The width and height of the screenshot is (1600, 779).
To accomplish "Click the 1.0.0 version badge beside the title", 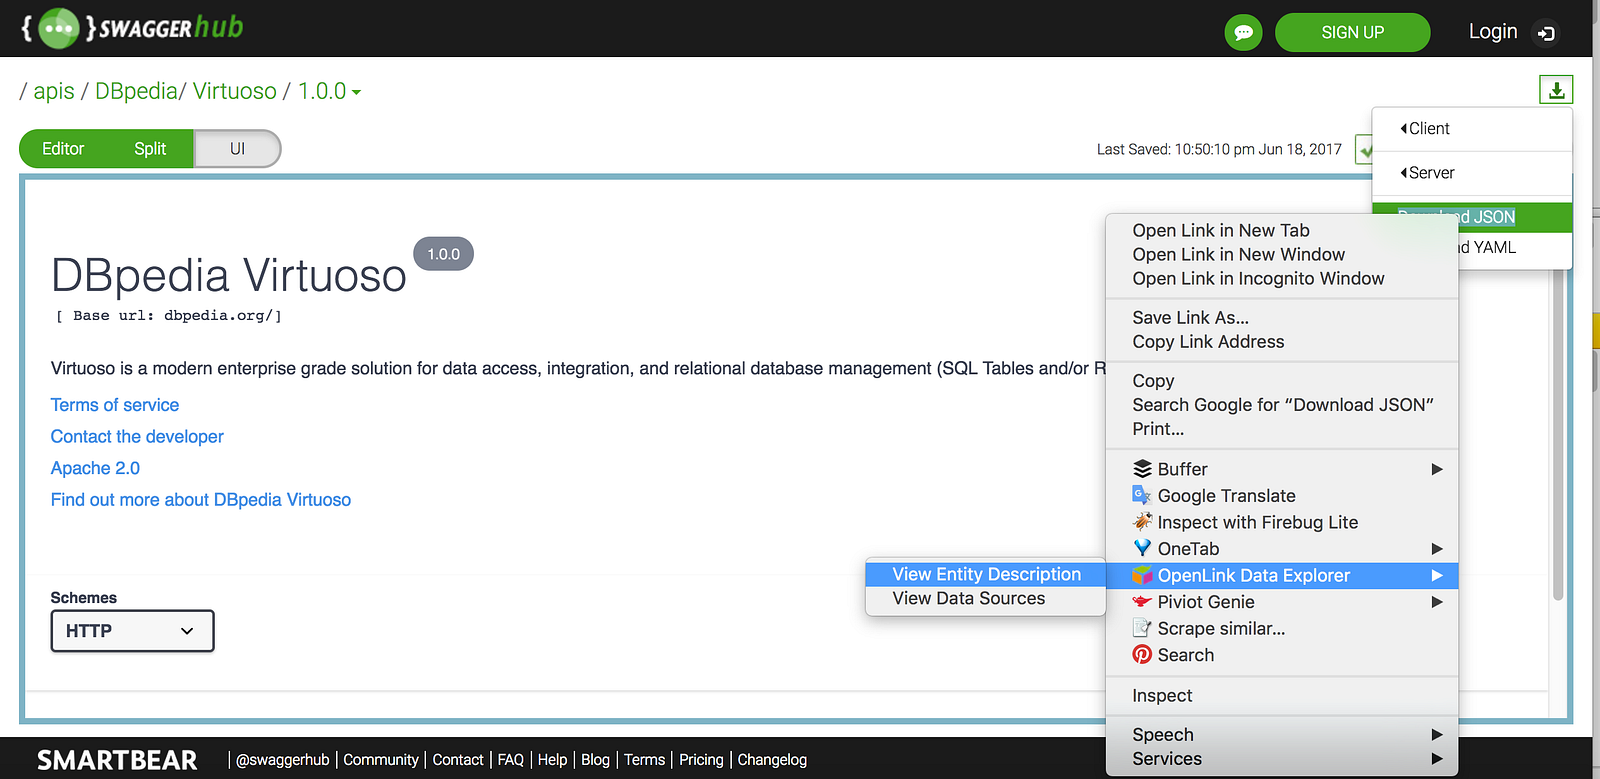I will 443,254.
